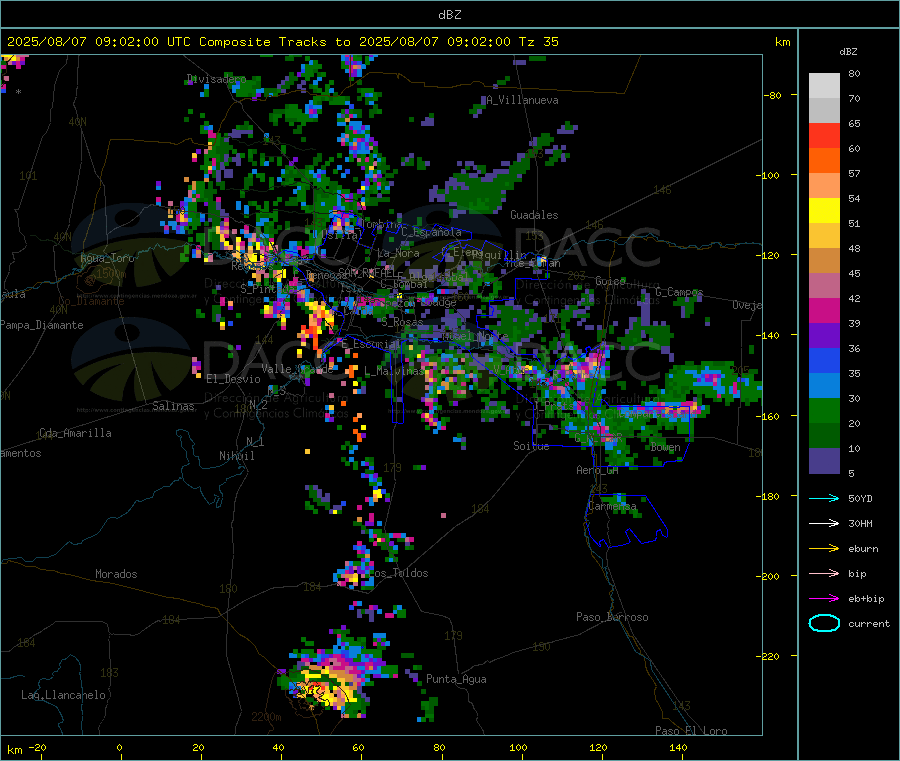Viewport: 900px width, 761px height.
Task: Select the red 60–65 dBZ legend swatch
Action: [x=824, y=135]
